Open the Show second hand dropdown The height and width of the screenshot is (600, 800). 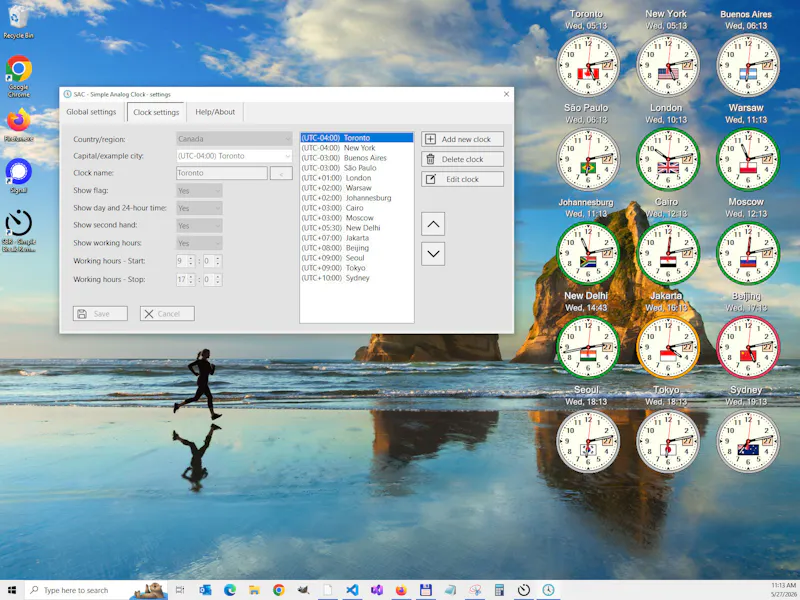[x=199, y=226]
